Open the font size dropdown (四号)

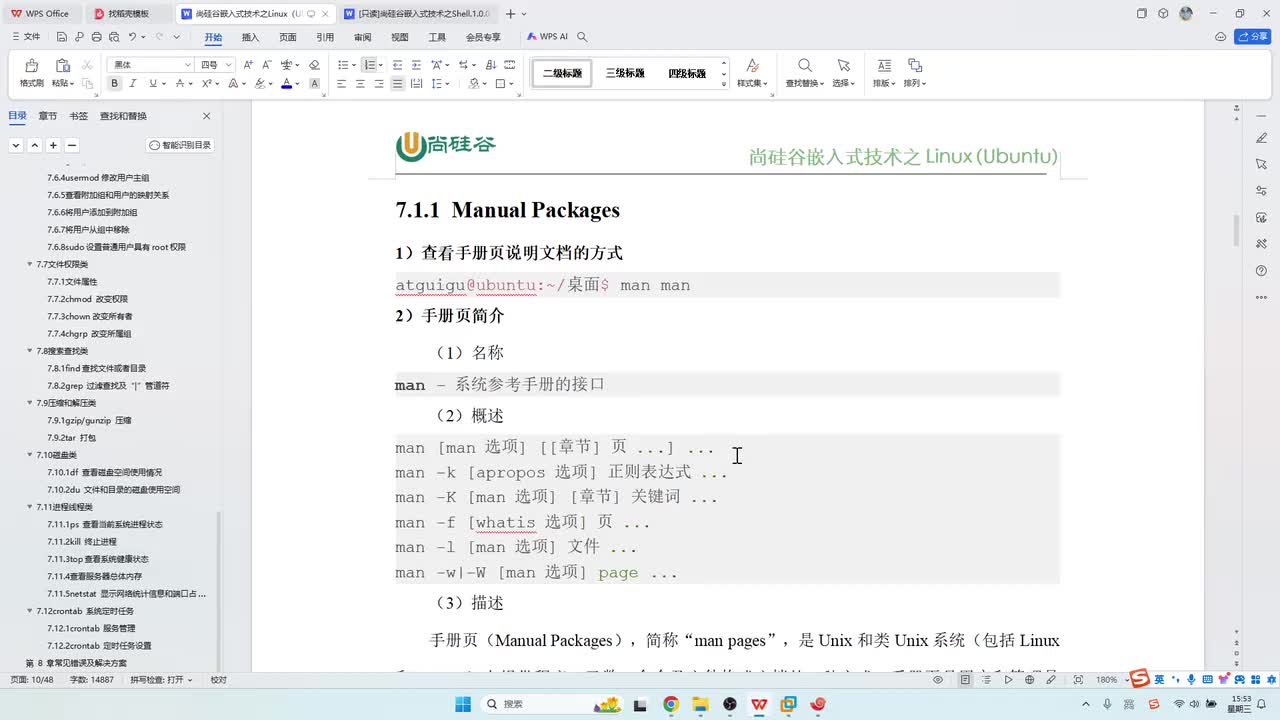tap(229, 65)
